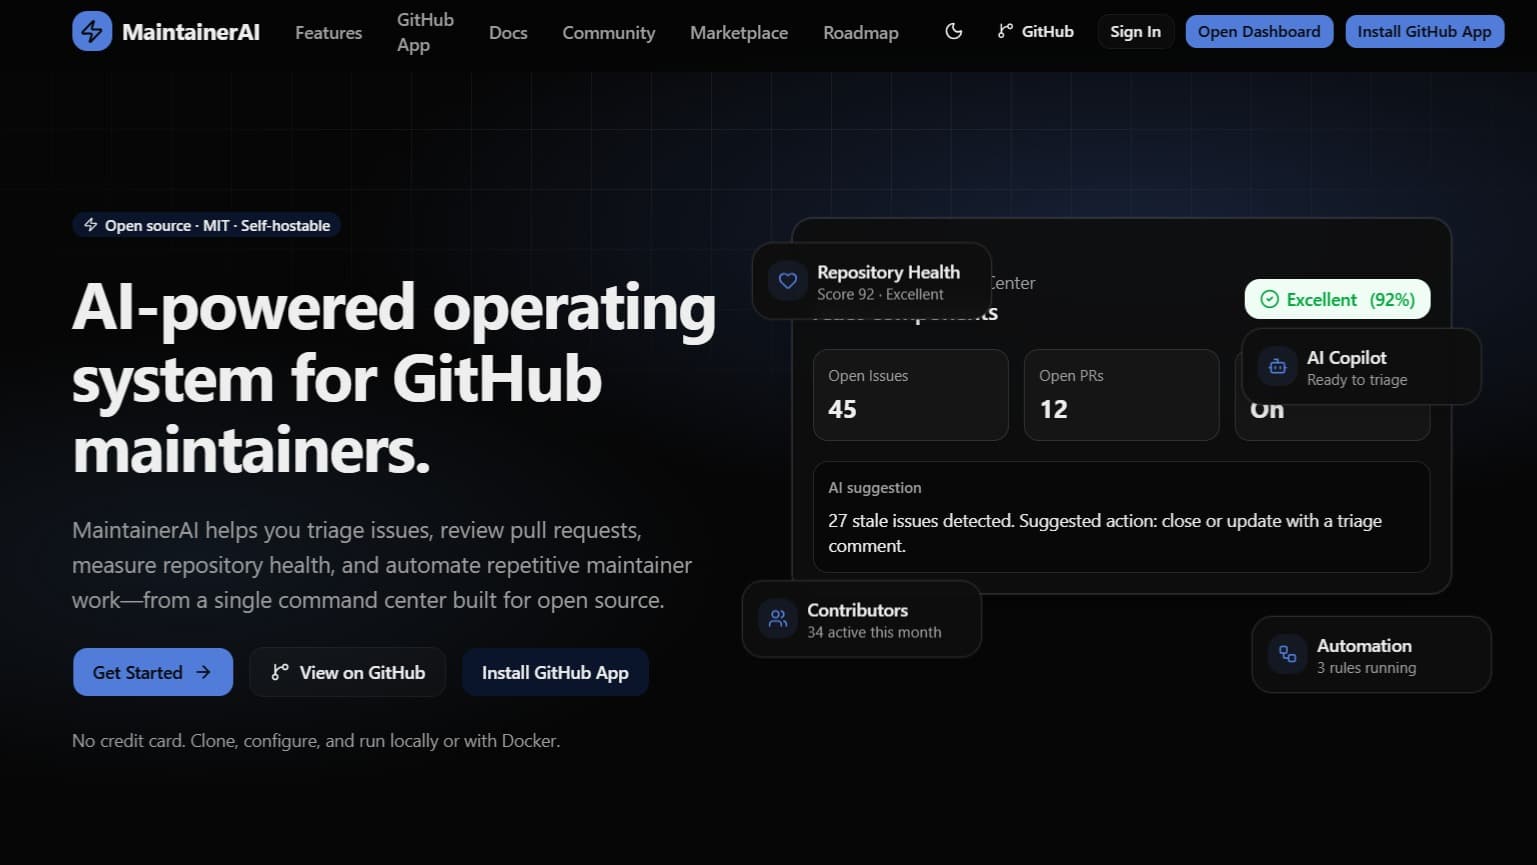Viewport: 1537px width, 865px height.
Task: Open the GitHub App nav item
Action: pos(425,32)
